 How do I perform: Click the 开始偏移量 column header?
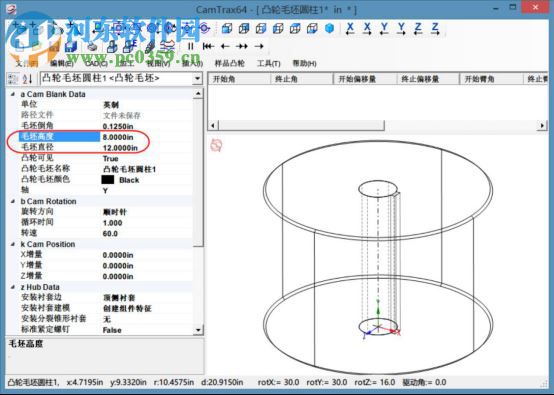[x=365, y=79]
